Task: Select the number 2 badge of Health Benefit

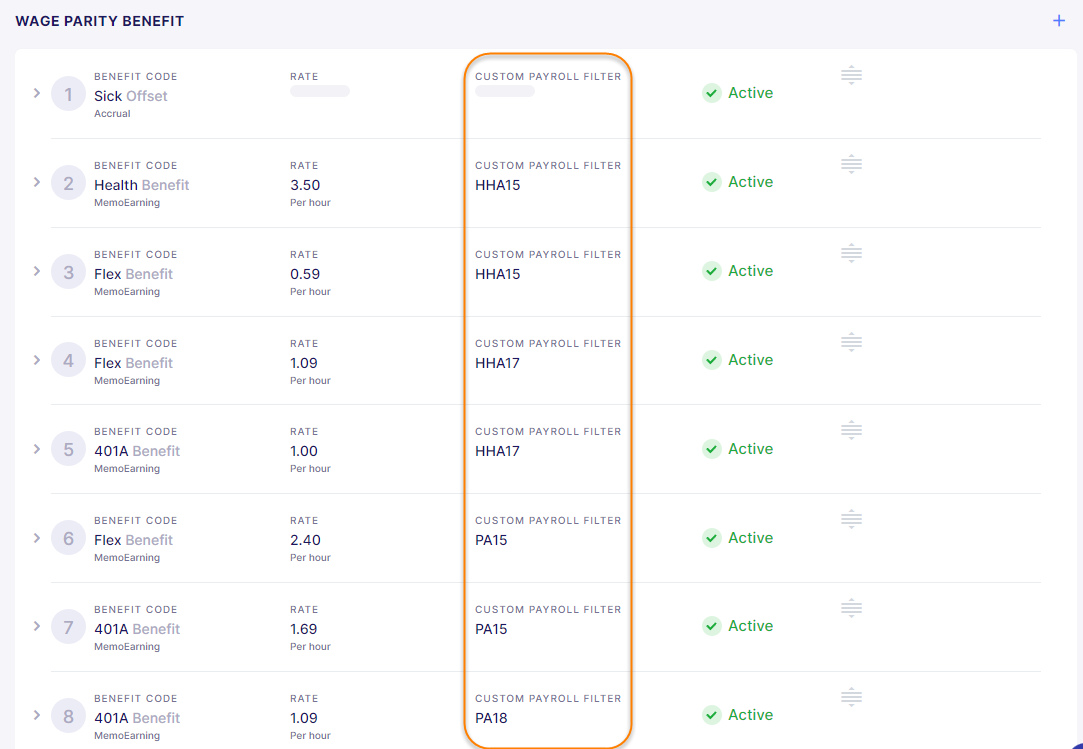Action: tap(68, 183)
